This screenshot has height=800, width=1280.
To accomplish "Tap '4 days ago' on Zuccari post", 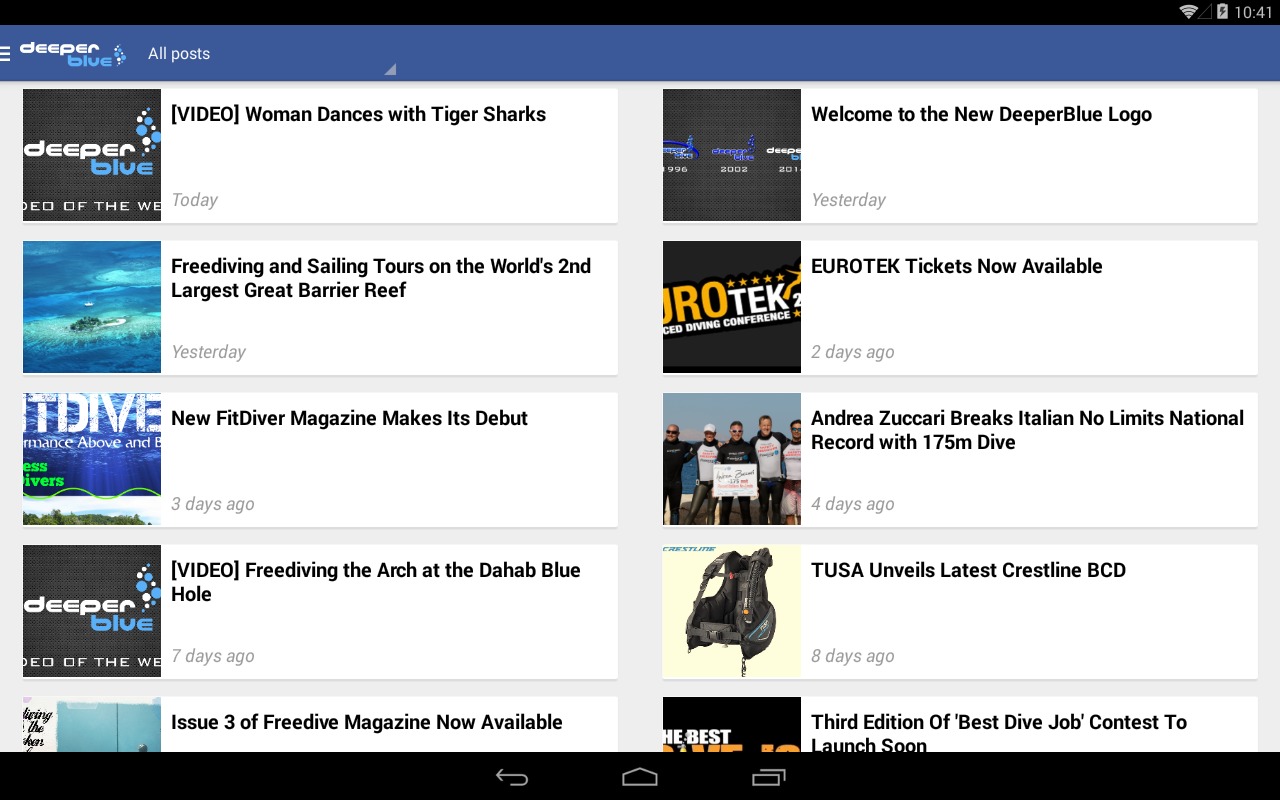I will pos(853,504).
